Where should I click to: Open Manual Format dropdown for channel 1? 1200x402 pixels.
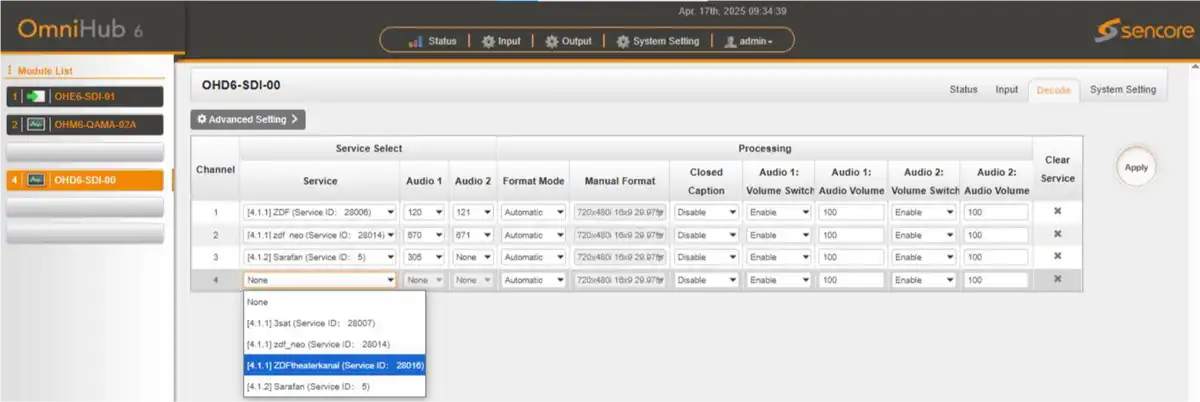tap(620, 212)
